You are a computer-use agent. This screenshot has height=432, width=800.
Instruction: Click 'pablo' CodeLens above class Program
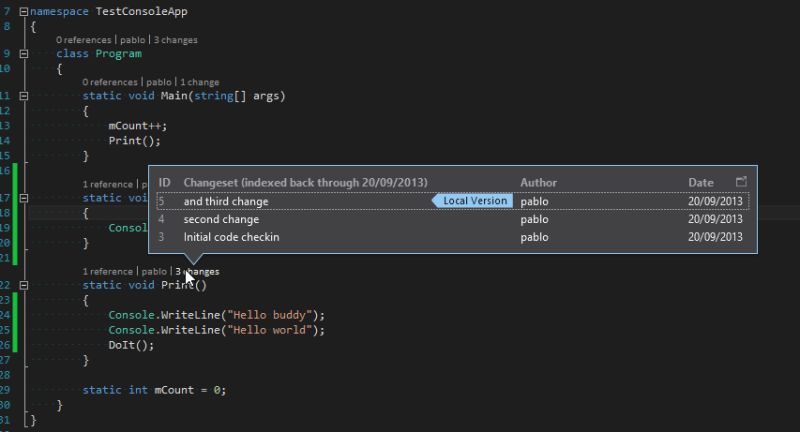coord(133,40)
